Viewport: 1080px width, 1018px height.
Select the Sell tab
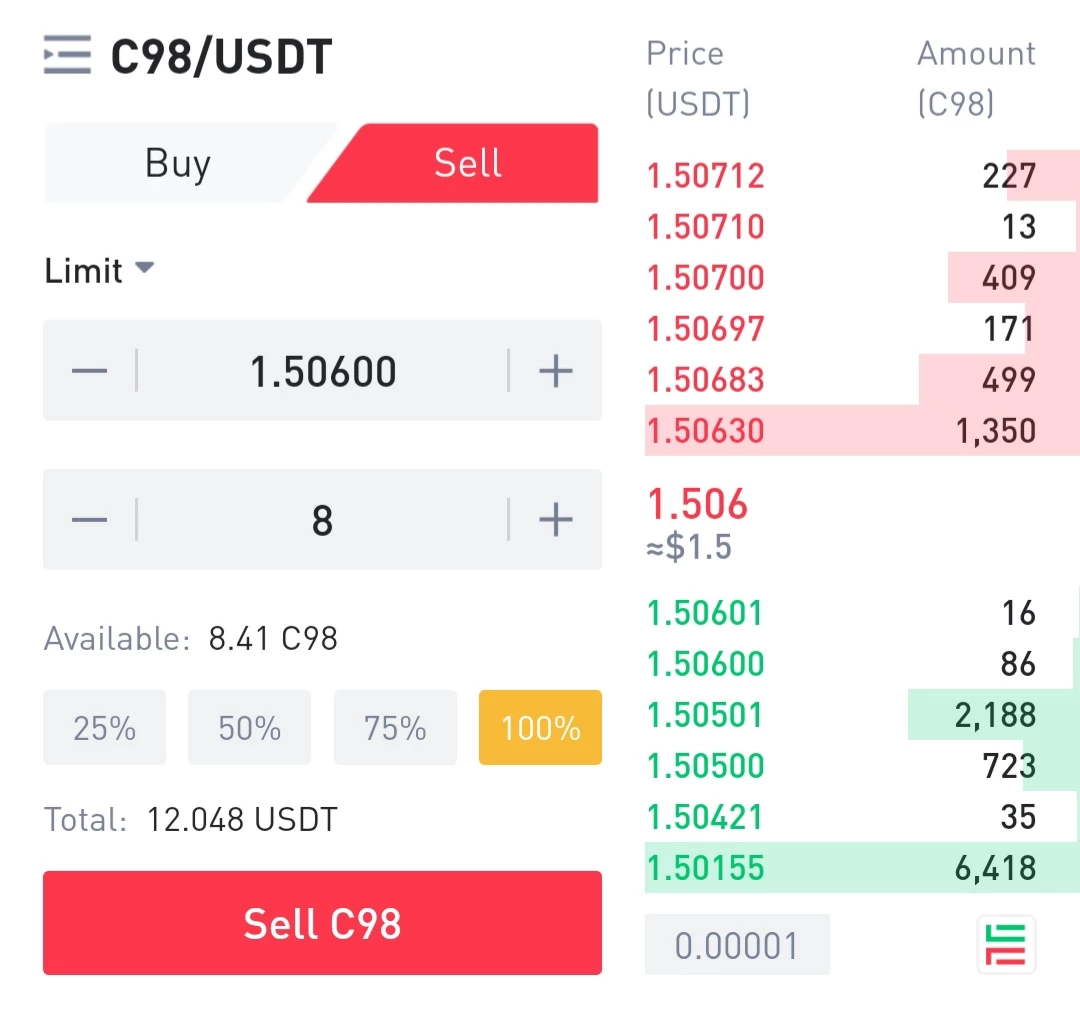pyautogui.click(x=467, y=163)
